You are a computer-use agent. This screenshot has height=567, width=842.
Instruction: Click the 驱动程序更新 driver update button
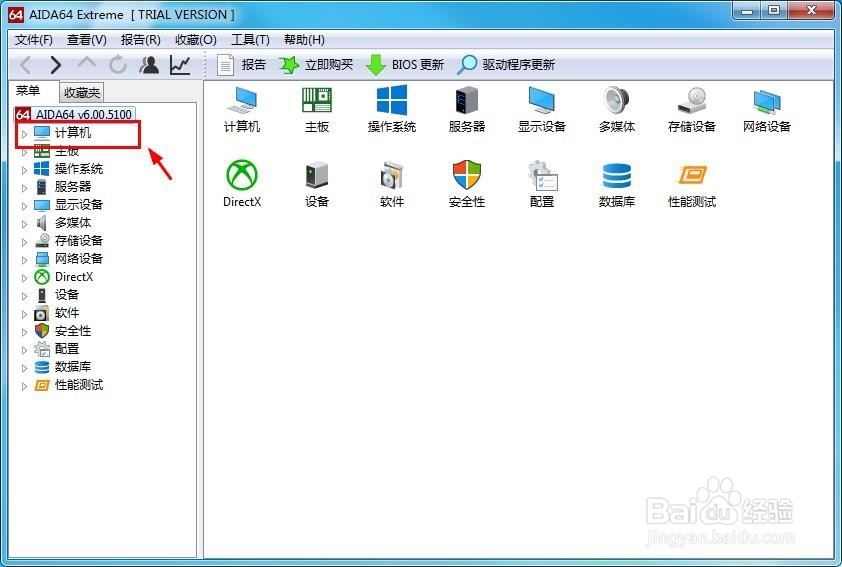point(506,65)
